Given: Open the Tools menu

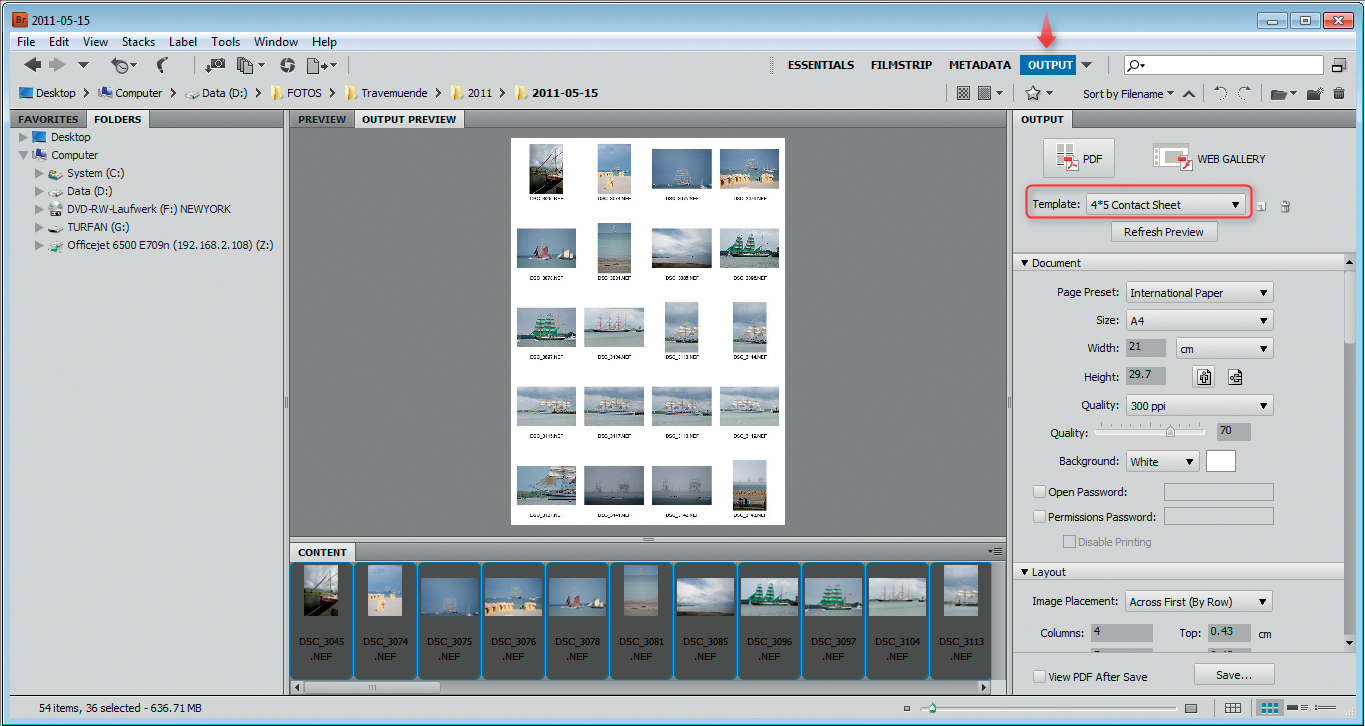Looking at the screenshot, I should (225, 42).
